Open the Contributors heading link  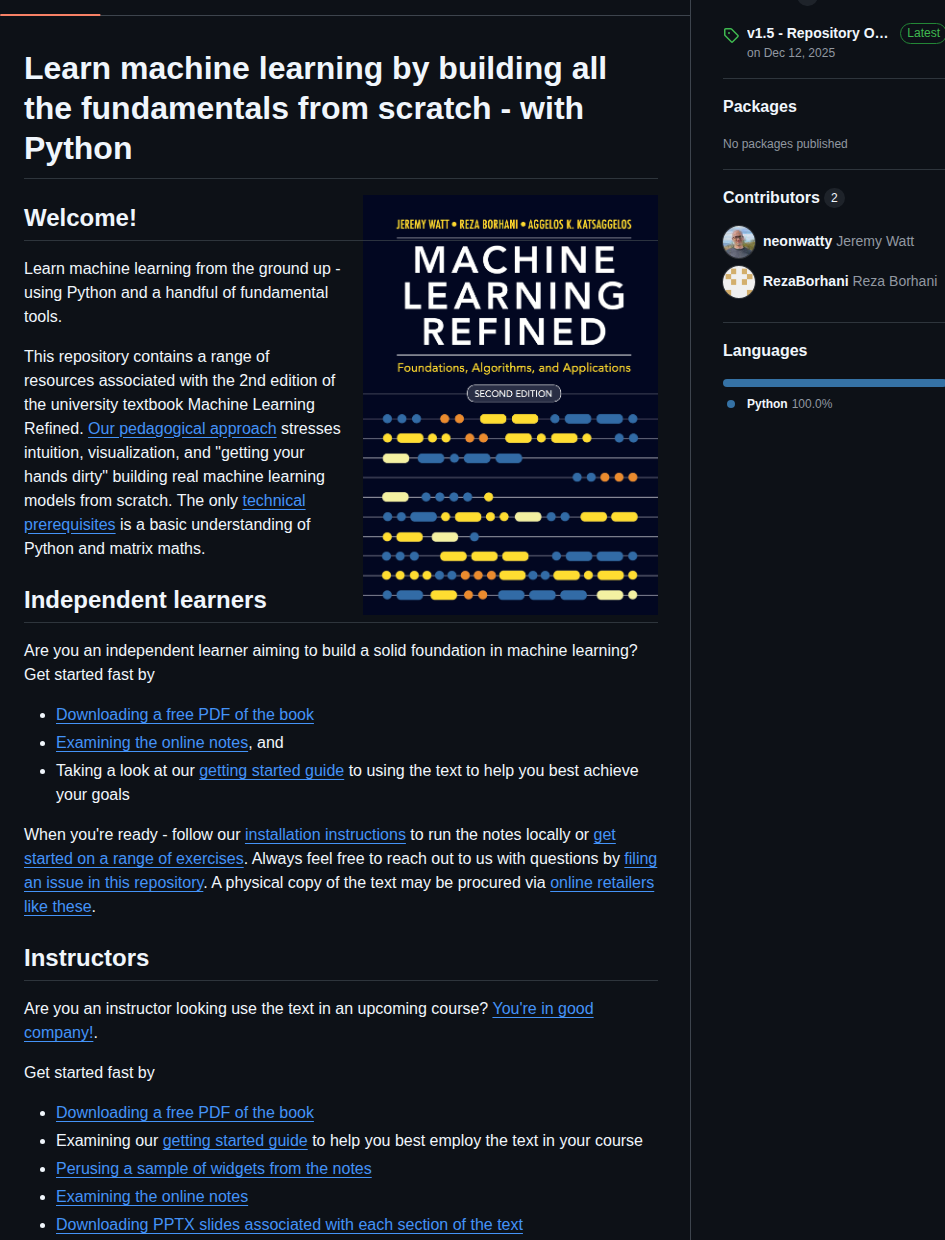coord(771,198)
